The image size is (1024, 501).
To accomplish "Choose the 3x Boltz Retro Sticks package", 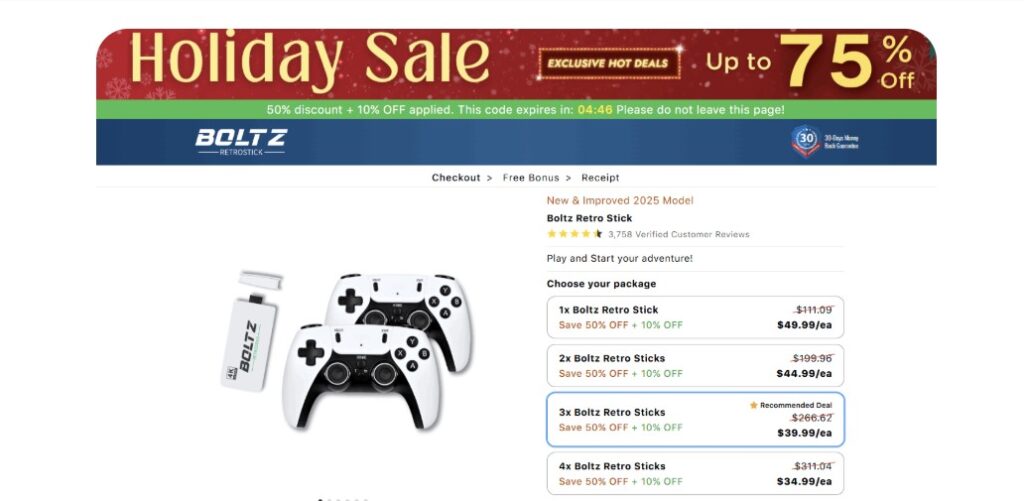I will click(x=695, y=419).
